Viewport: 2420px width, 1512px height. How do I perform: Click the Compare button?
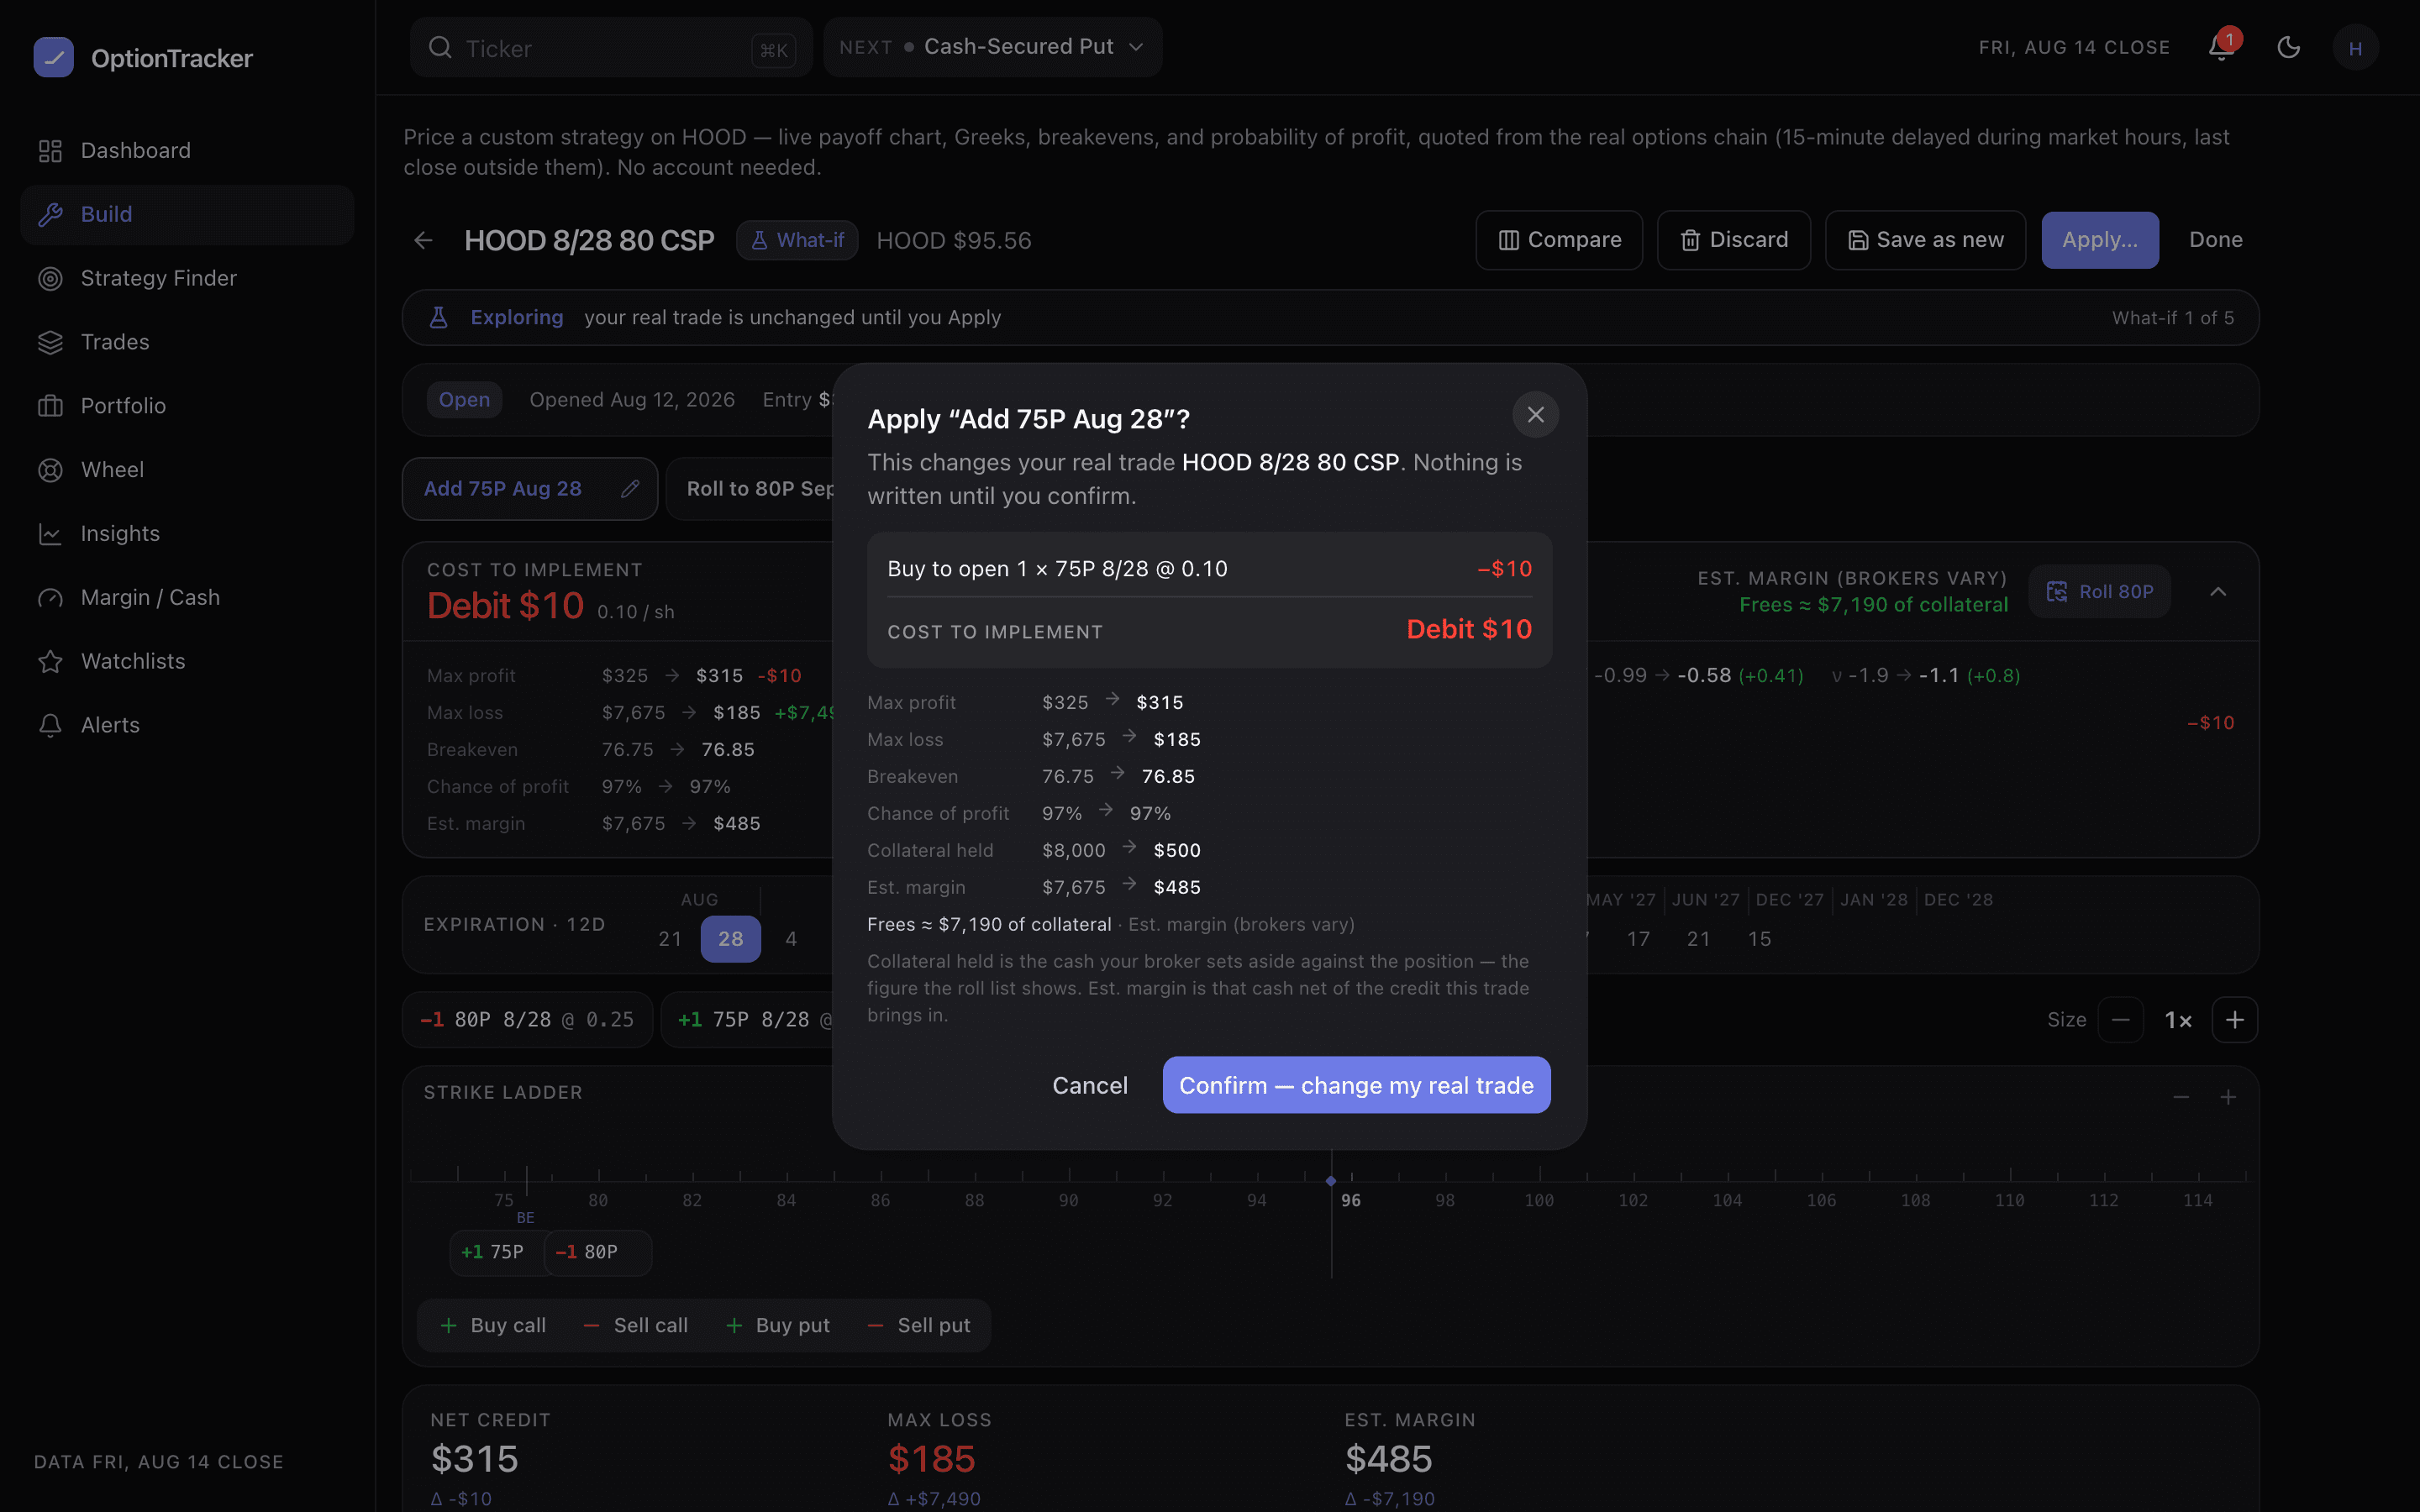coord(1559,240)
